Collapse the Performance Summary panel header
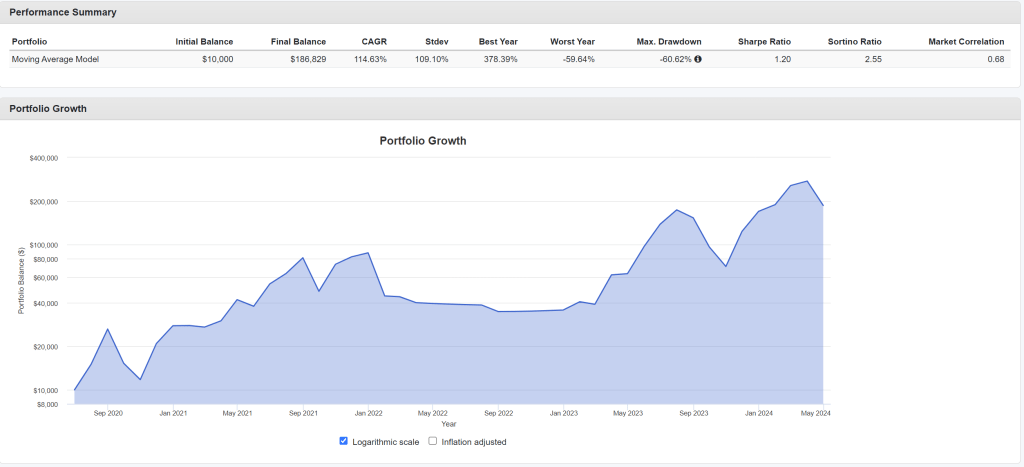 pos(63,13)
